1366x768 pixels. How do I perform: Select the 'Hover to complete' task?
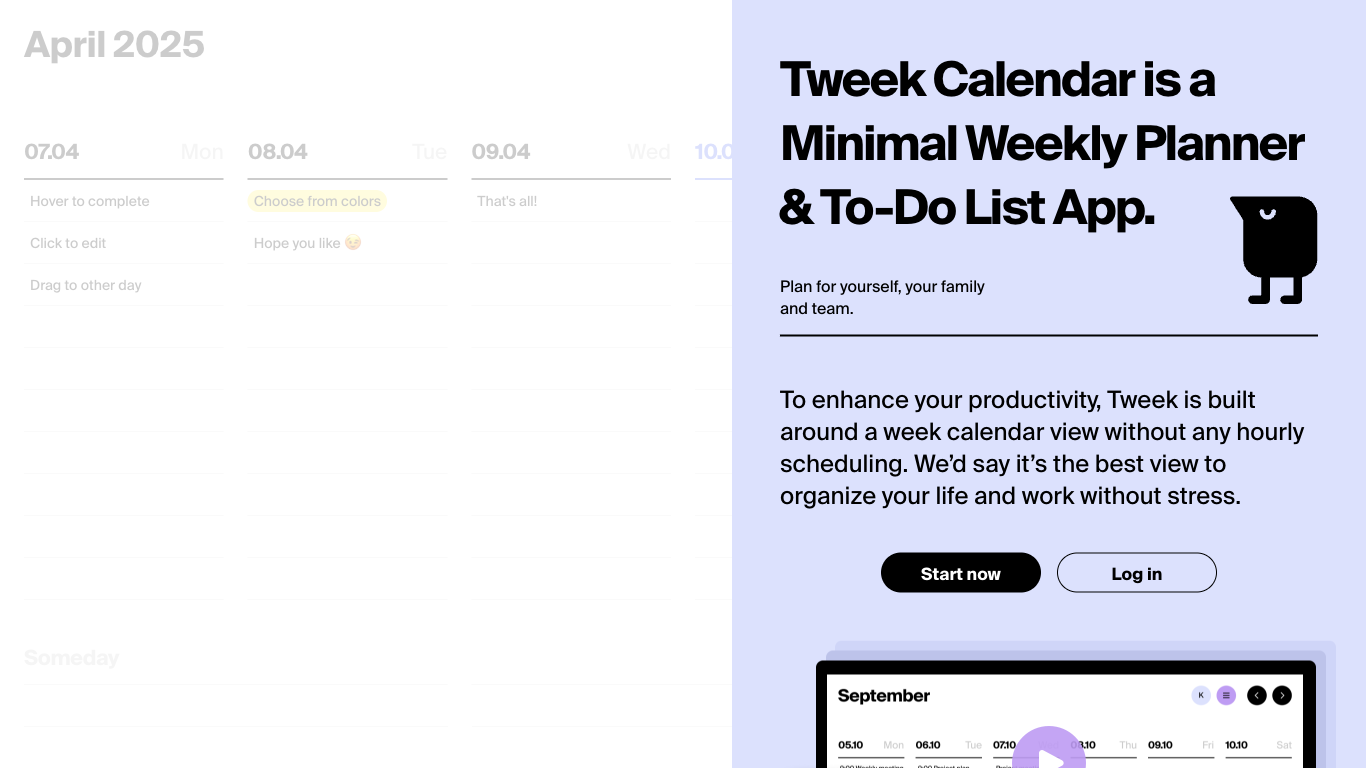click(x=124, y=201)
